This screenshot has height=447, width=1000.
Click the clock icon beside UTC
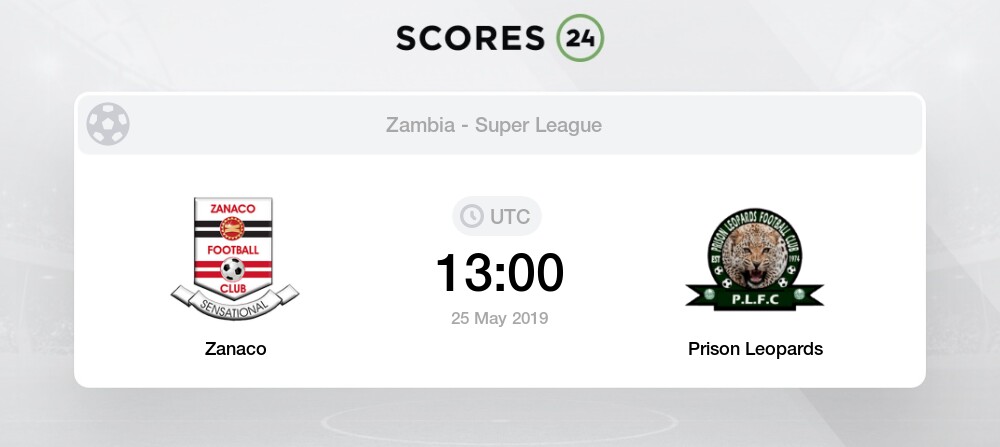[x=469, y=215]
